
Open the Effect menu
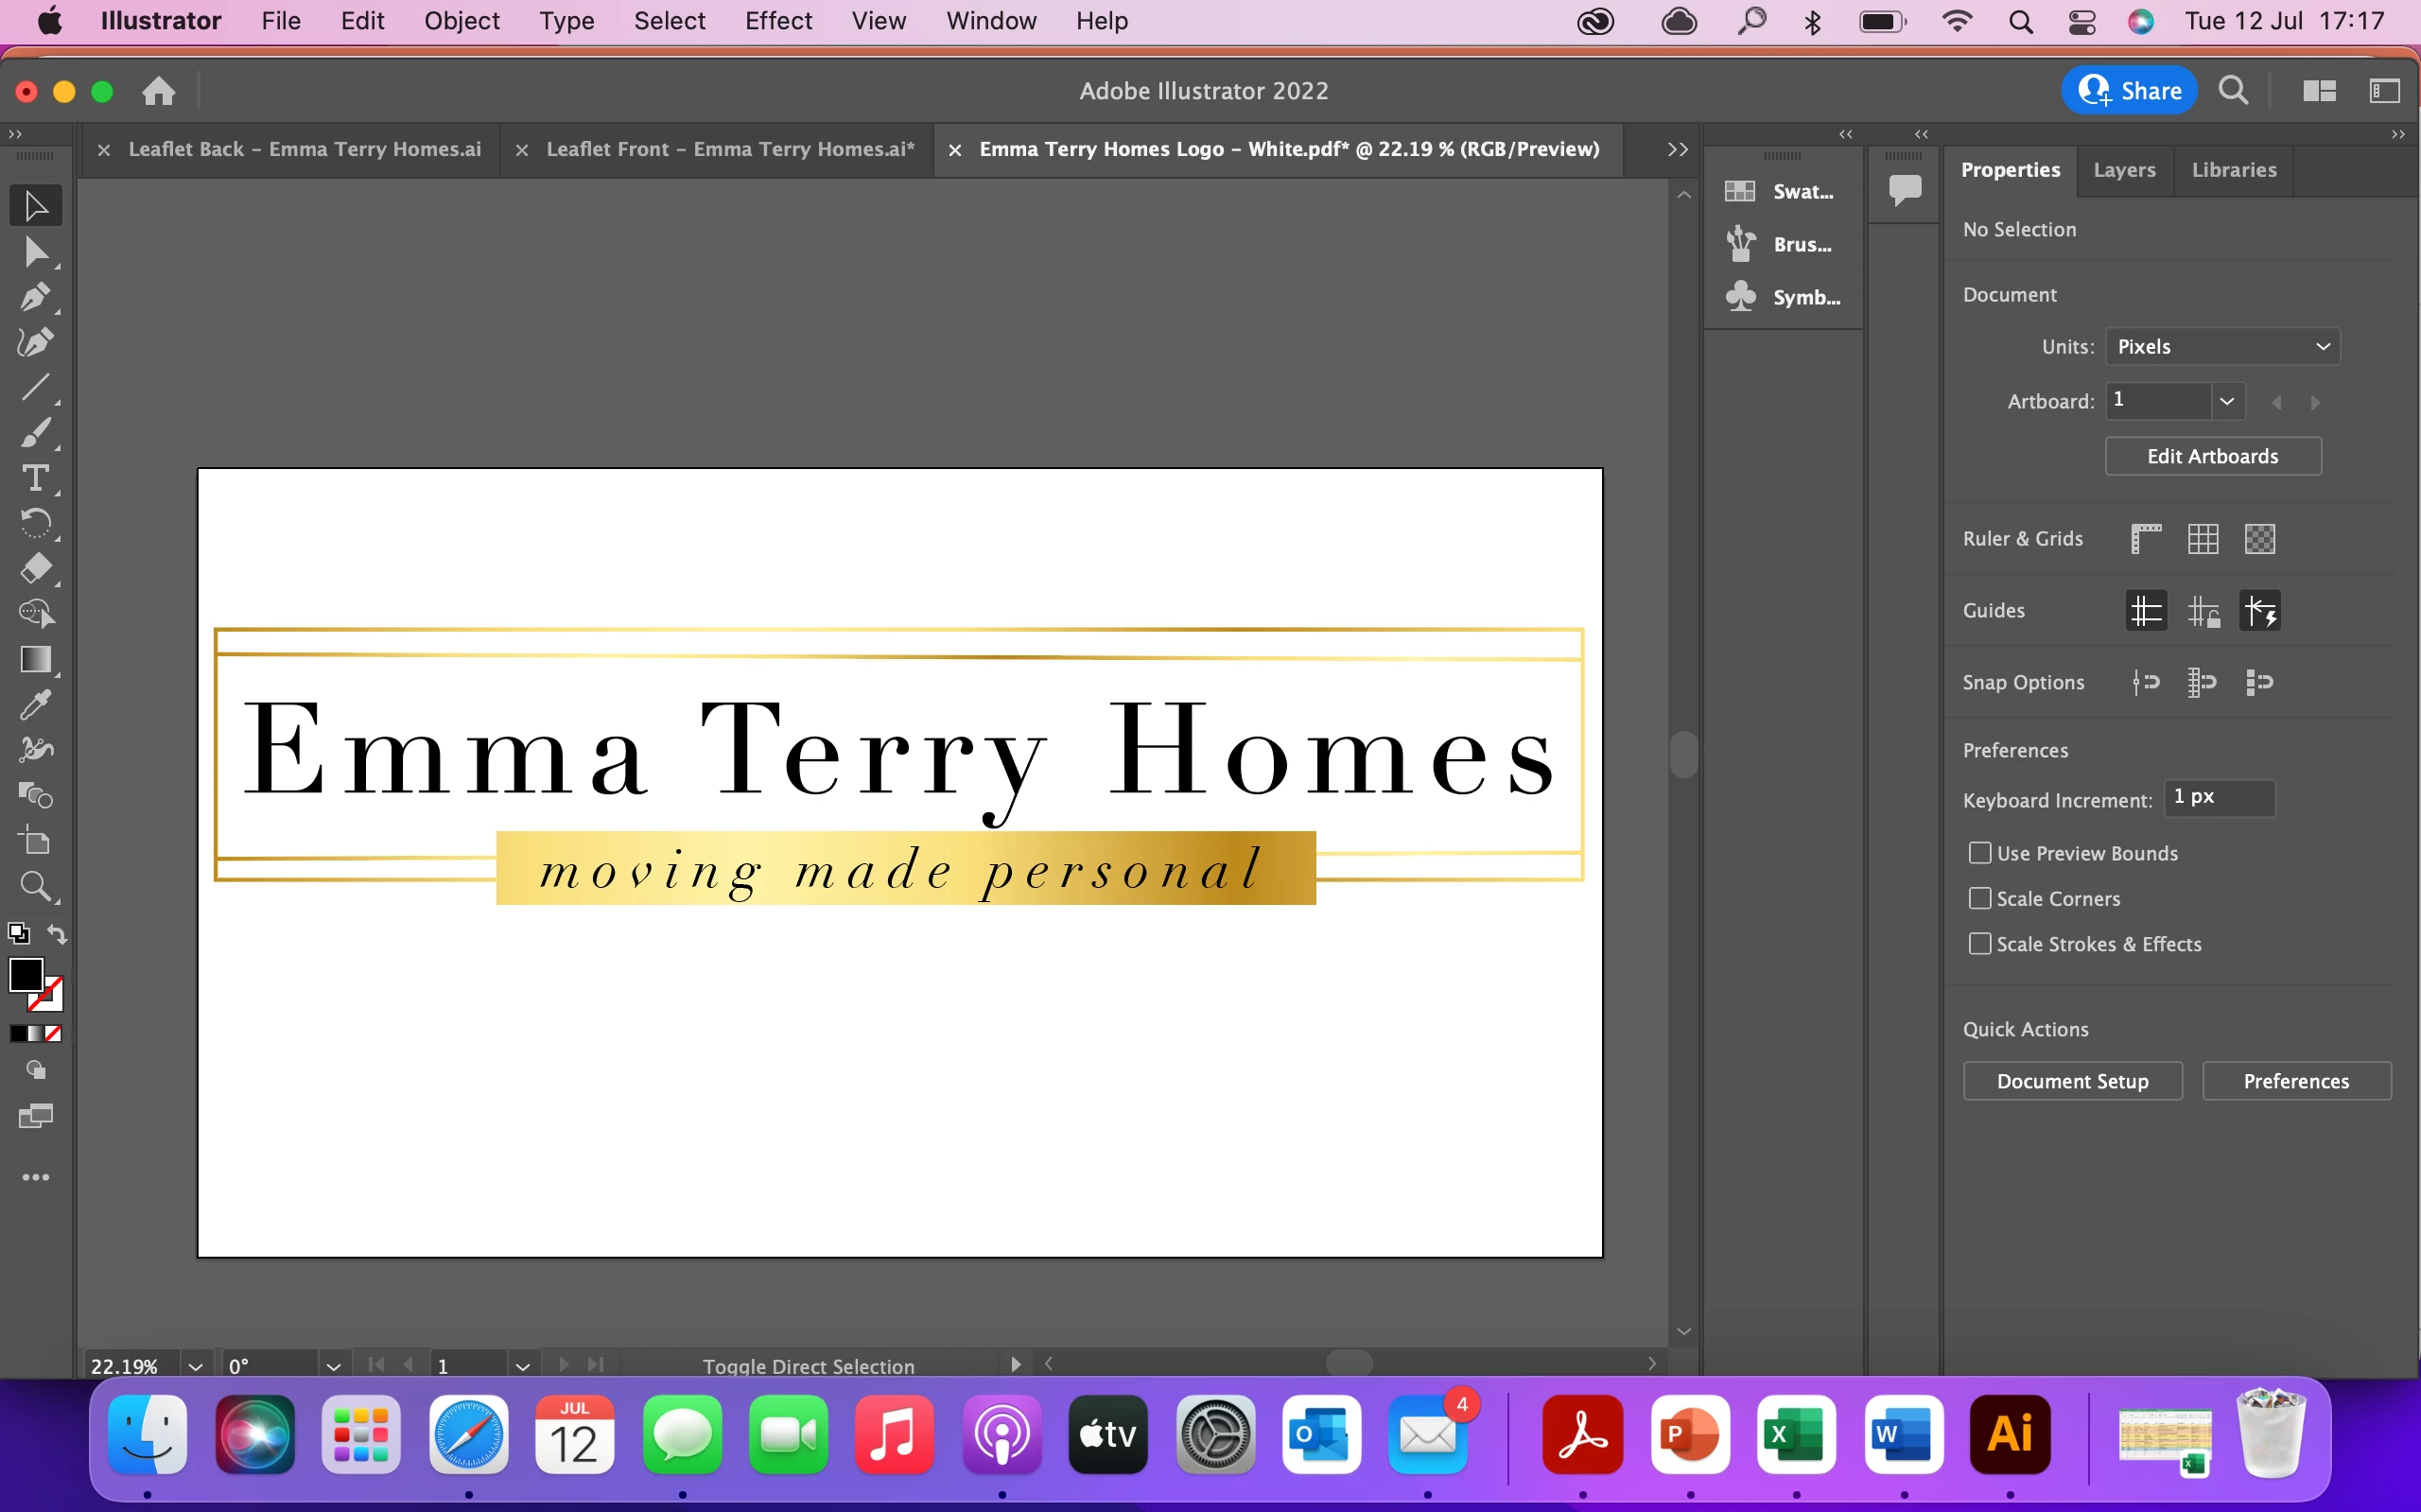[777, 21]
